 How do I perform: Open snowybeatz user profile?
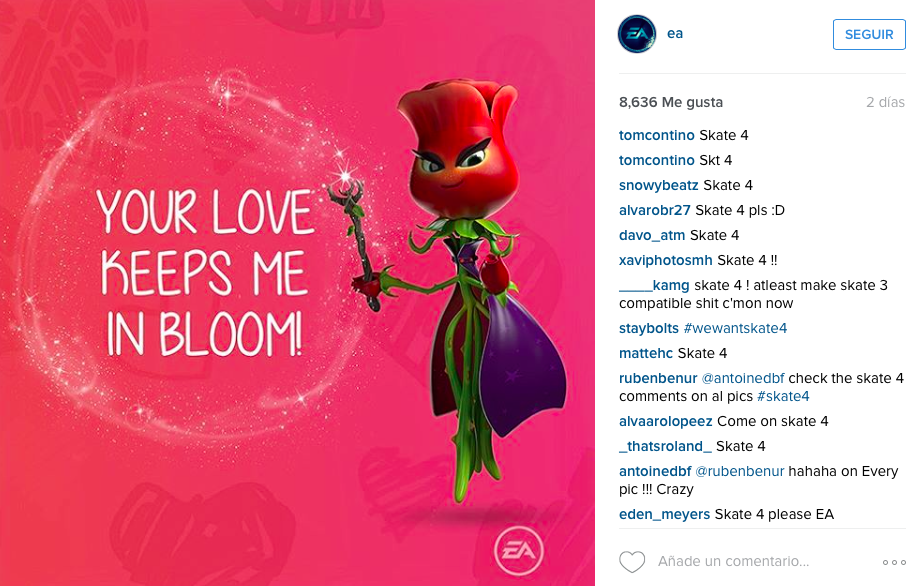(x=658, y=185)
